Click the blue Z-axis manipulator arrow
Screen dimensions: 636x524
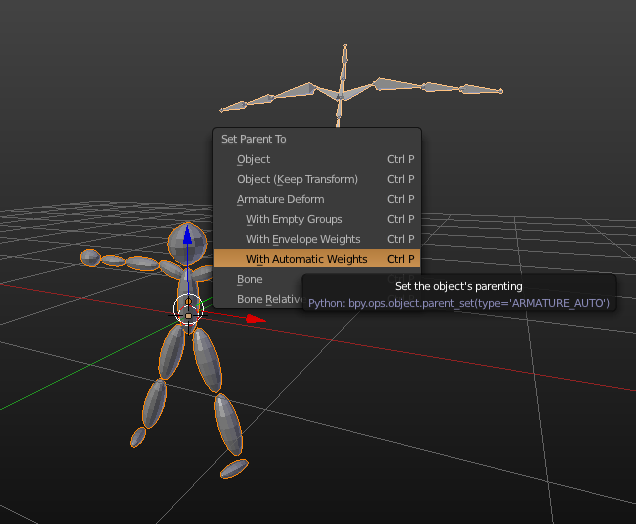(187, 235)
